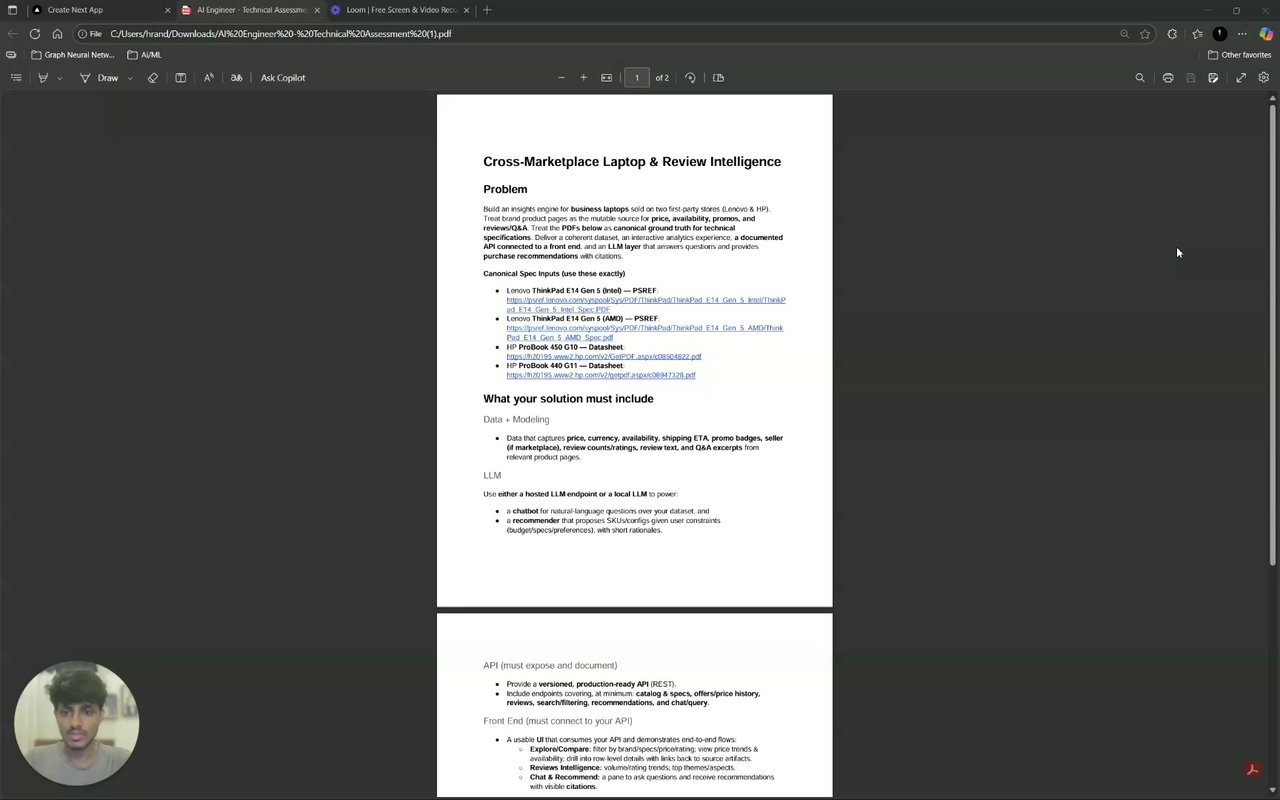The height and width of the screenshot is (800, 1280).
Task: Open the Settings and more menu
Action: click(x=1242, y=34)
